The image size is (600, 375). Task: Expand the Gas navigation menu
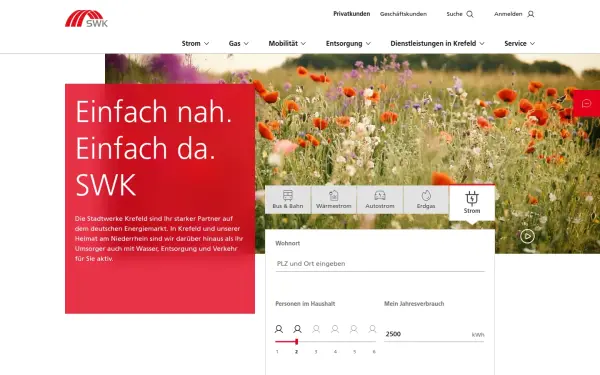coord(239,44)
